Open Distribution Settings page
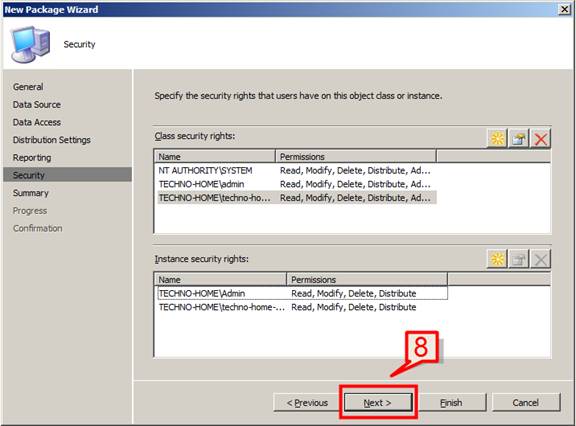This screenshot has height=426, width=576. click(x=51, y=140)
